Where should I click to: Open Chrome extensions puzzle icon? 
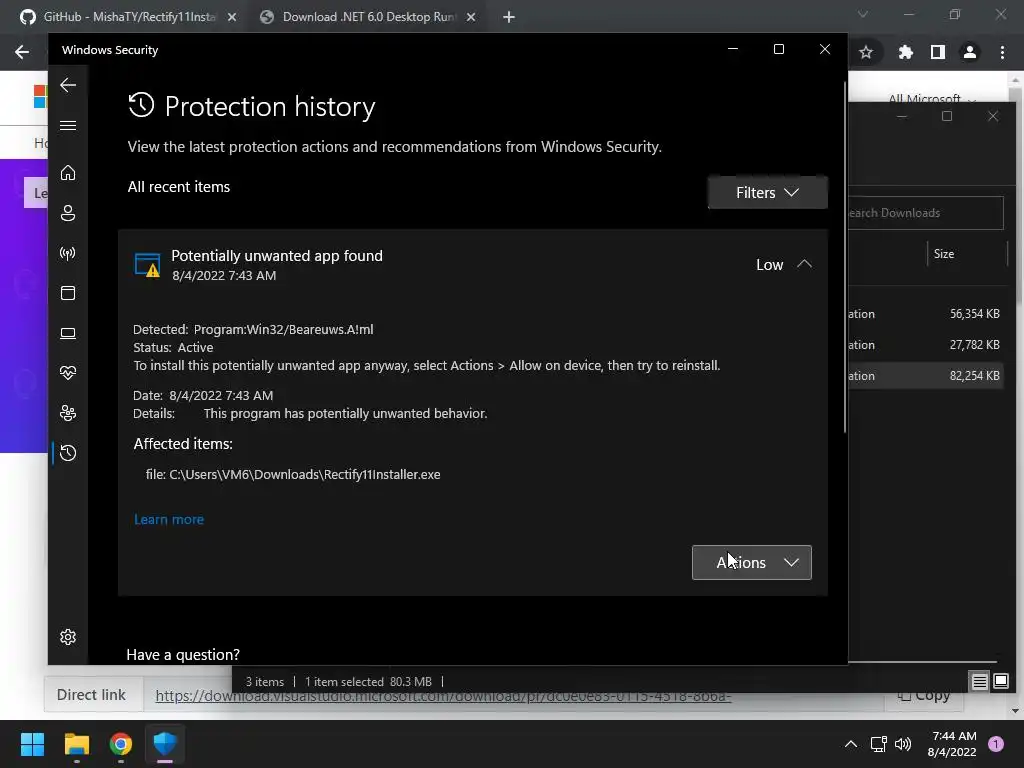(905, 52)
